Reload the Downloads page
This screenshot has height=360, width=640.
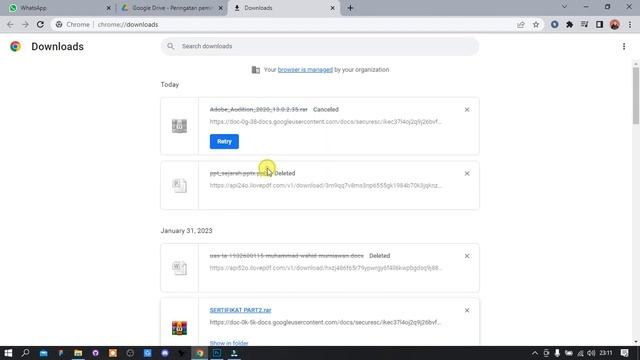tap(40, 24)
